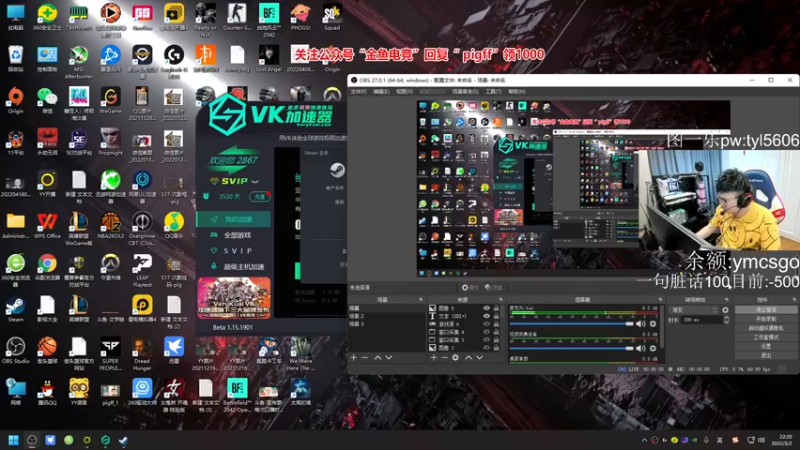This screenshot has height=450, width=800.
Task: Mute the 视频采集设备 mixer channel
Action: (641, 348)
